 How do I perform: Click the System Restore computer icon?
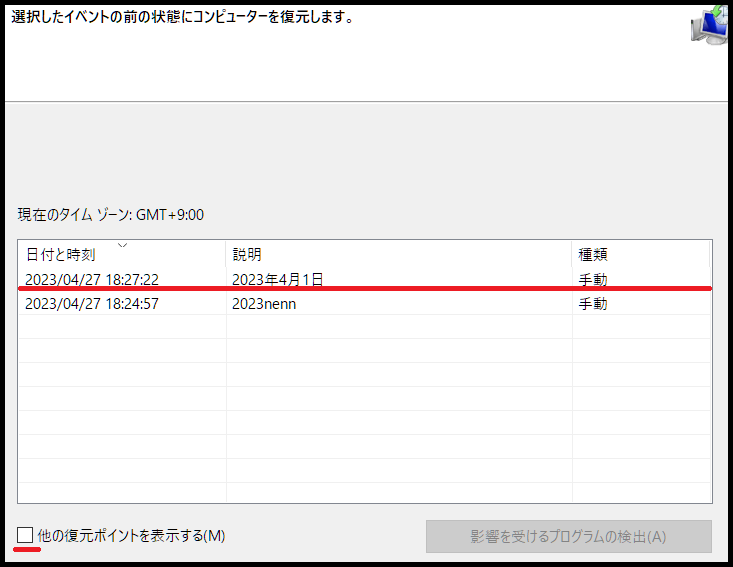709,26
